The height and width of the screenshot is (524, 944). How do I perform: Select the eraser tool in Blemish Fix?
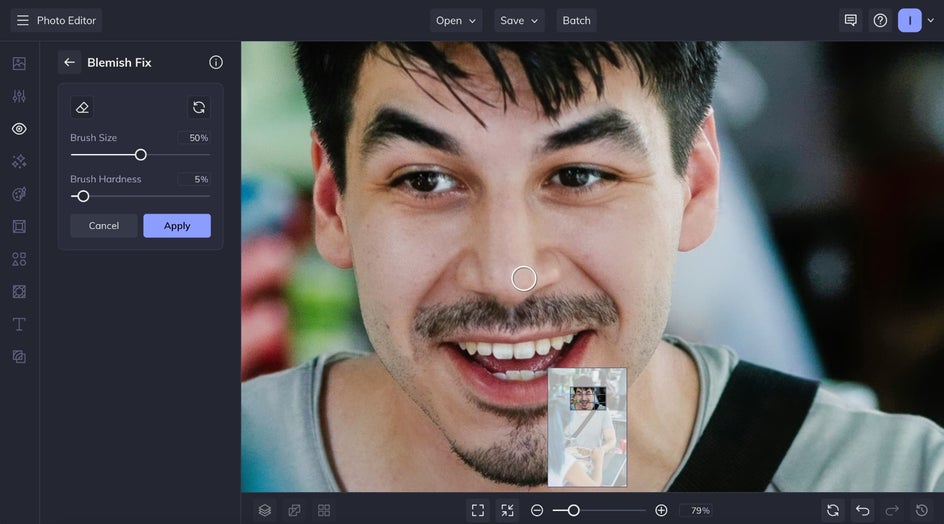point(82,107)
